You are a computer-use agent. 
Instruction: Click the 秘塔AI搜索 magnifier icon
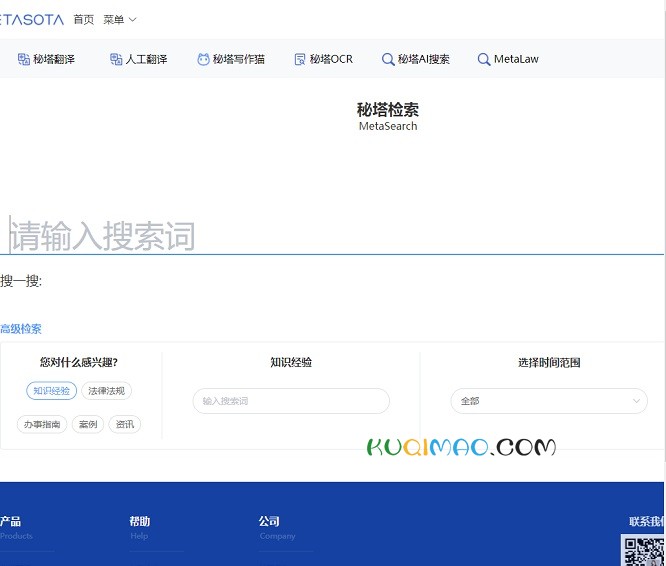[x=388, y=59]
